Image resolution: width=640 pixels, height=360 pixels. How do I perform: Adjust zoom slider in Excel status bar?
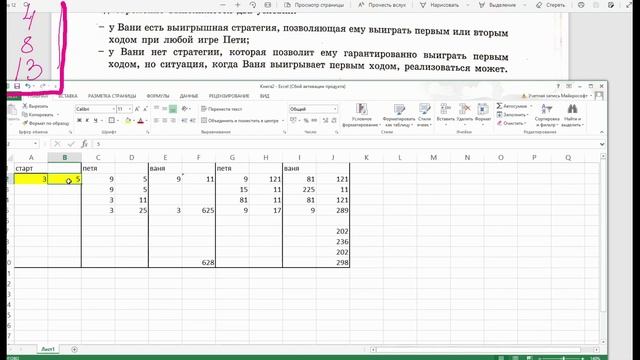click(x=564, y=358)
